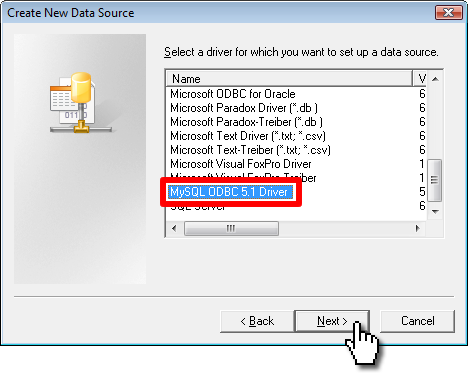This screenshot has height=378, width=468.
Task: Pick Microsoft Text-Treiber (*.txt; *.csv)
Action: (x=250, y=150)
